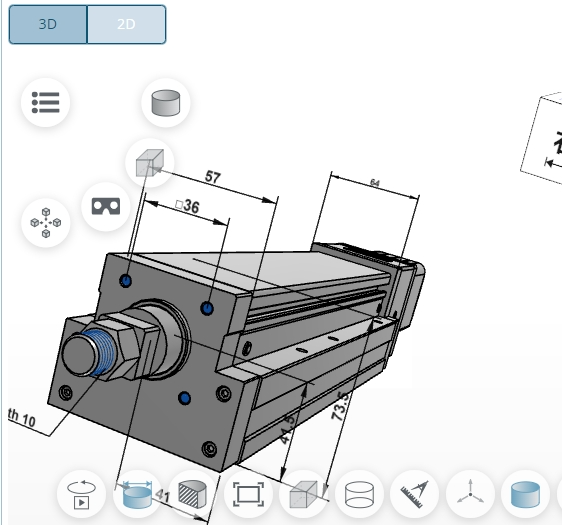Click the 44.5 dimension label

tap(287, 429)
